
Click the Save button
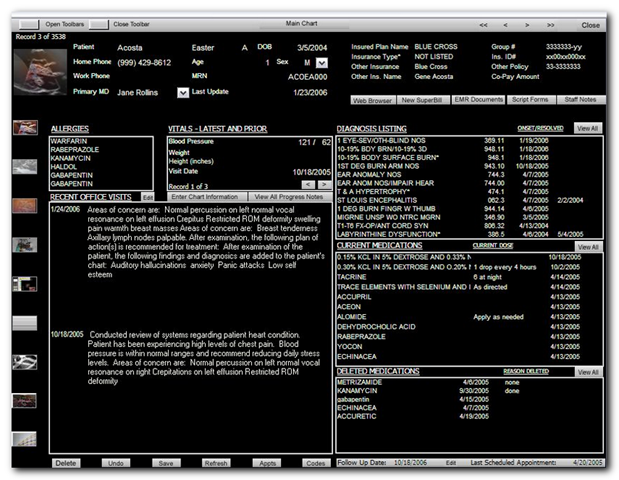coord(166,463)
